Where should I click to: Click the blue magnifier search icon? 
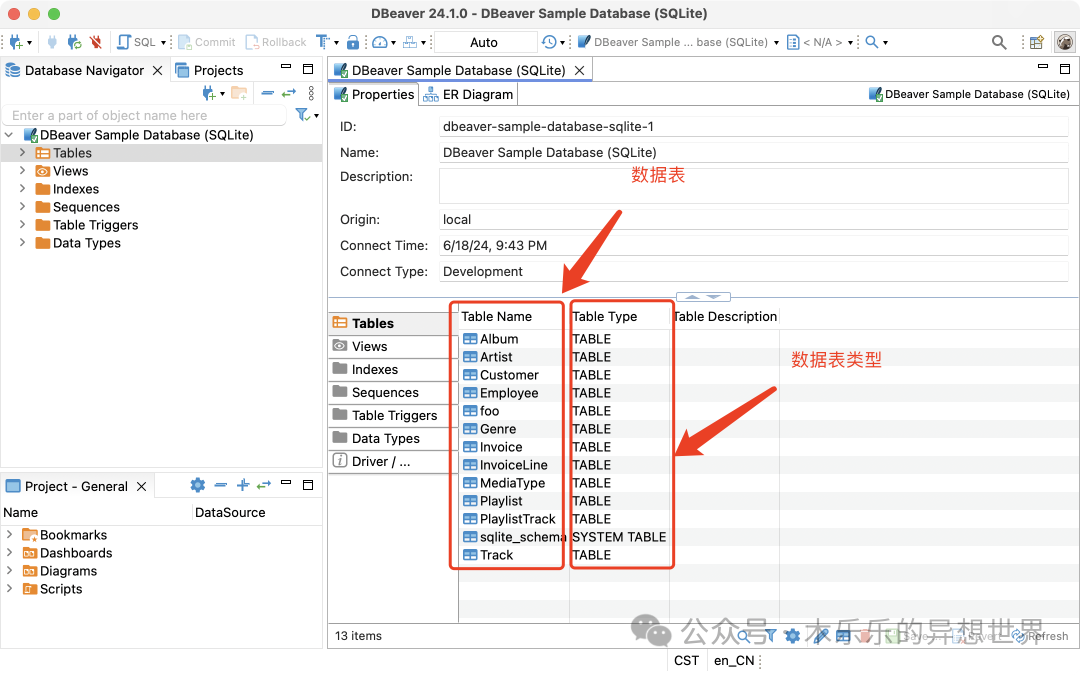point(871,42)
